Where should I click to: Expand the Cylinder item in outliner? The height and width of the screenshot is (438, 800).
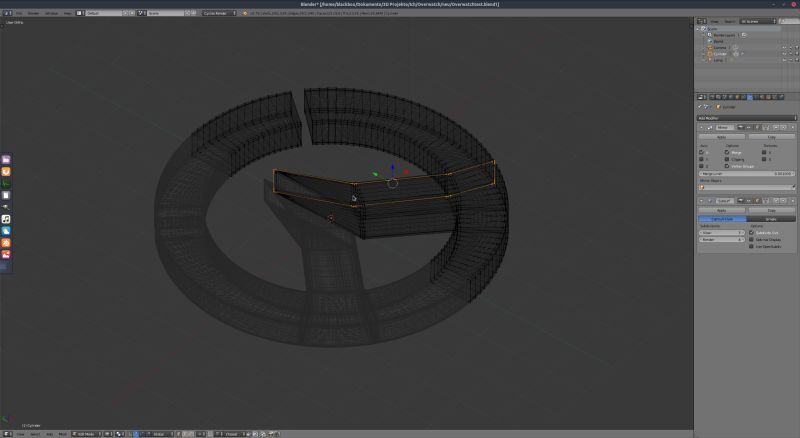pos(704,54)
